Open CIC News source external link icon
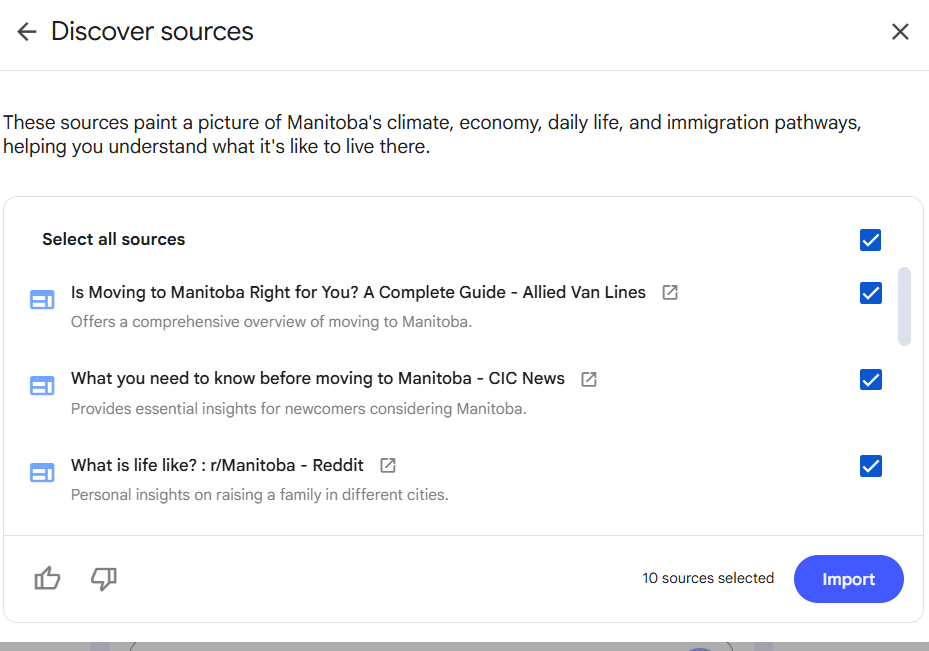Viewport: 929px width, 651px height. coord(589,379)
